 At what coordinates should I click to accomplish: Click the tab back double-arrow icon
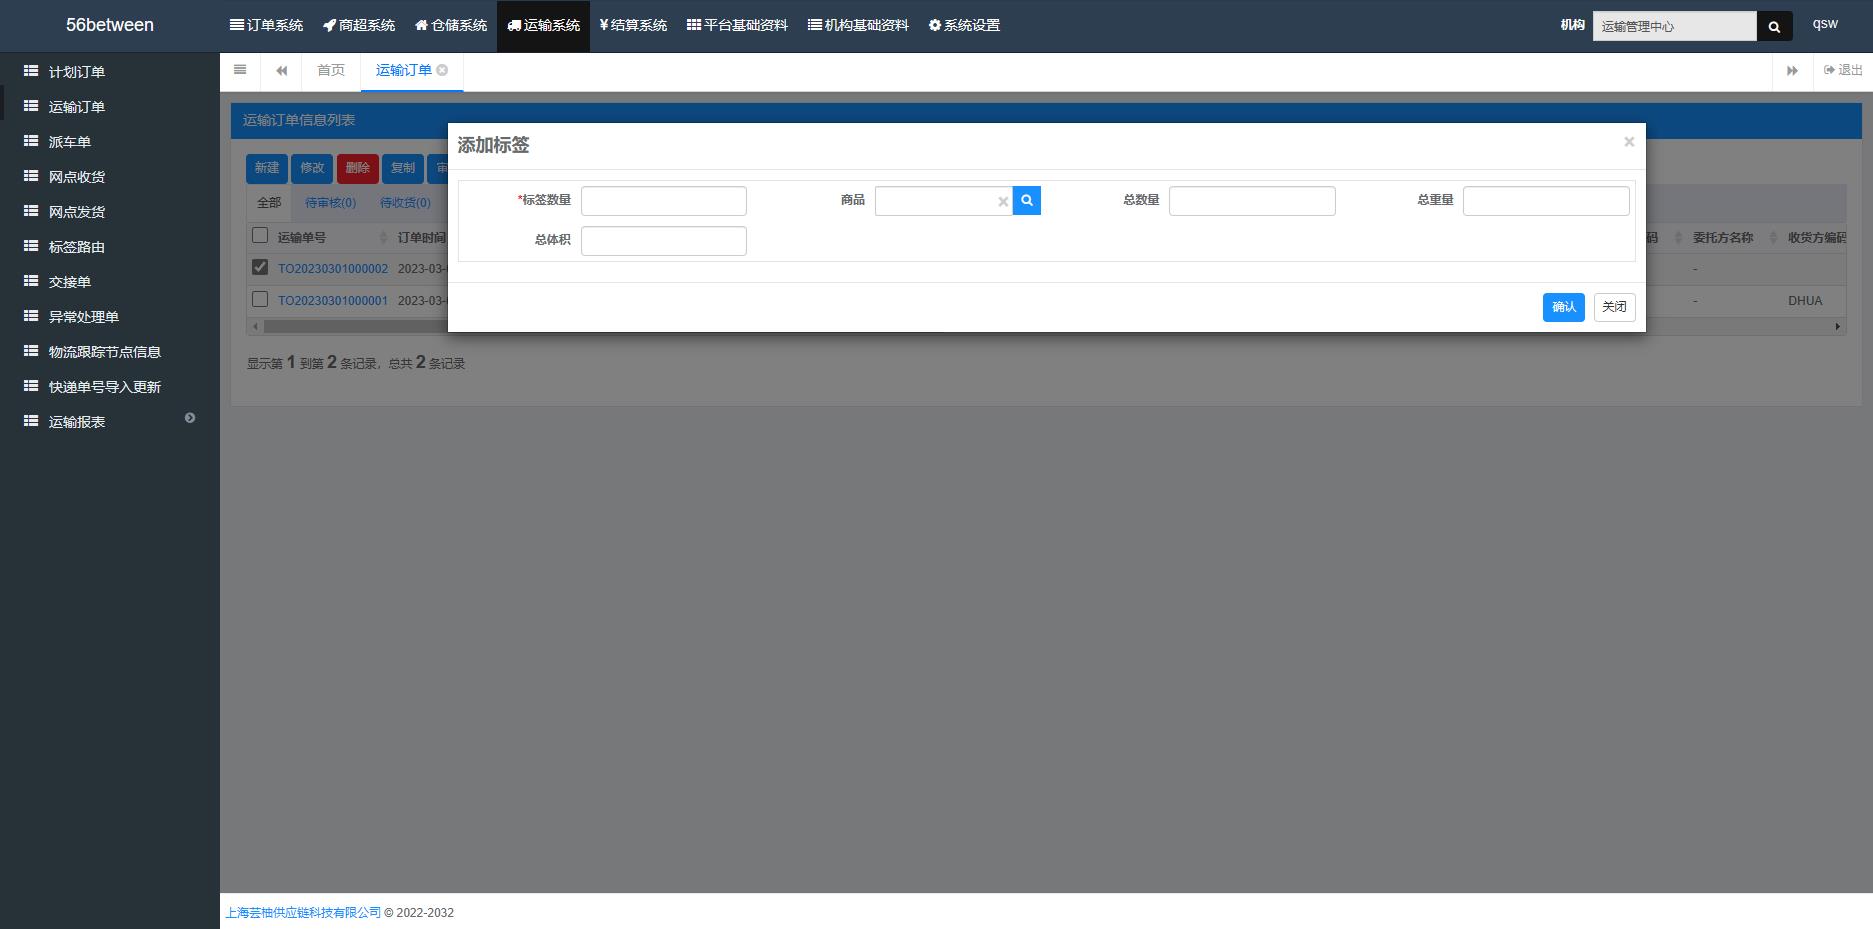pos(282,71)
